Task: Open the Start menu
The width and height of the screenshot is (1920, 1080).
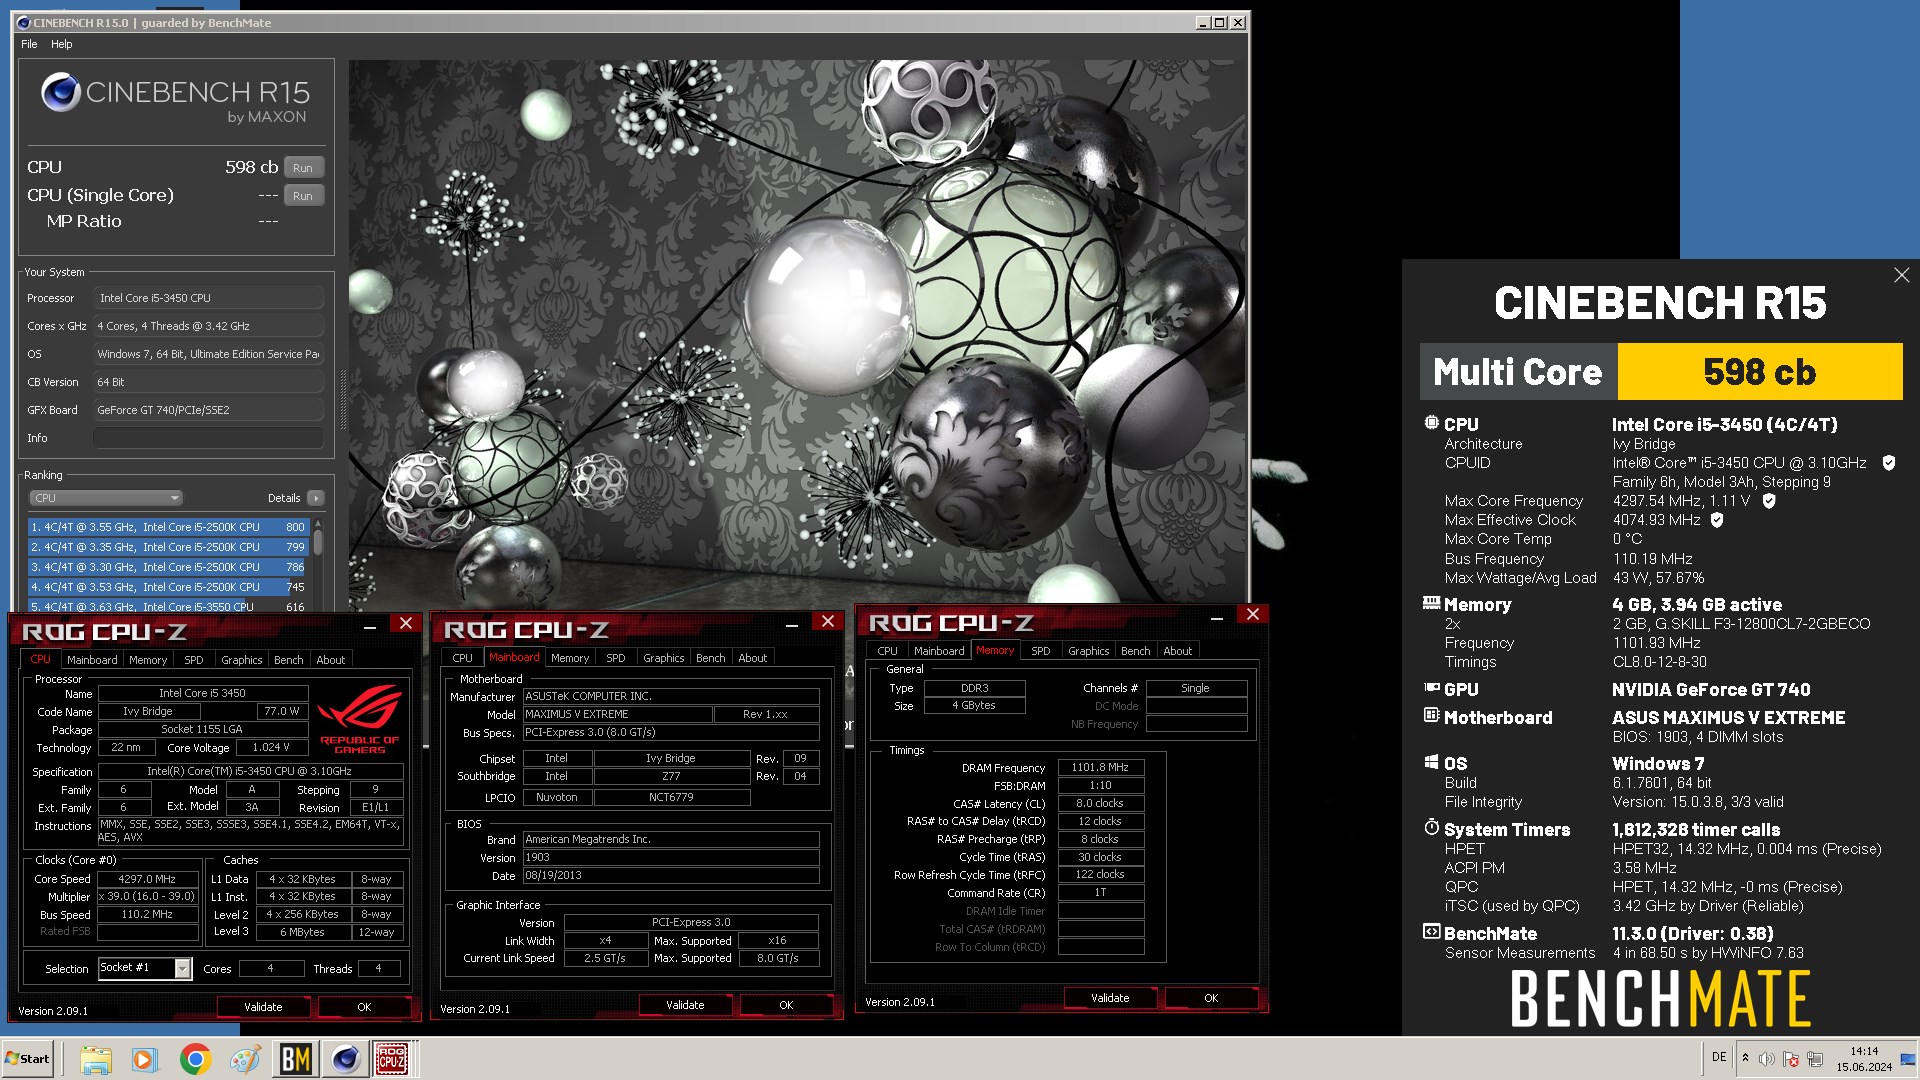Action: click(x=28, y=1059)
